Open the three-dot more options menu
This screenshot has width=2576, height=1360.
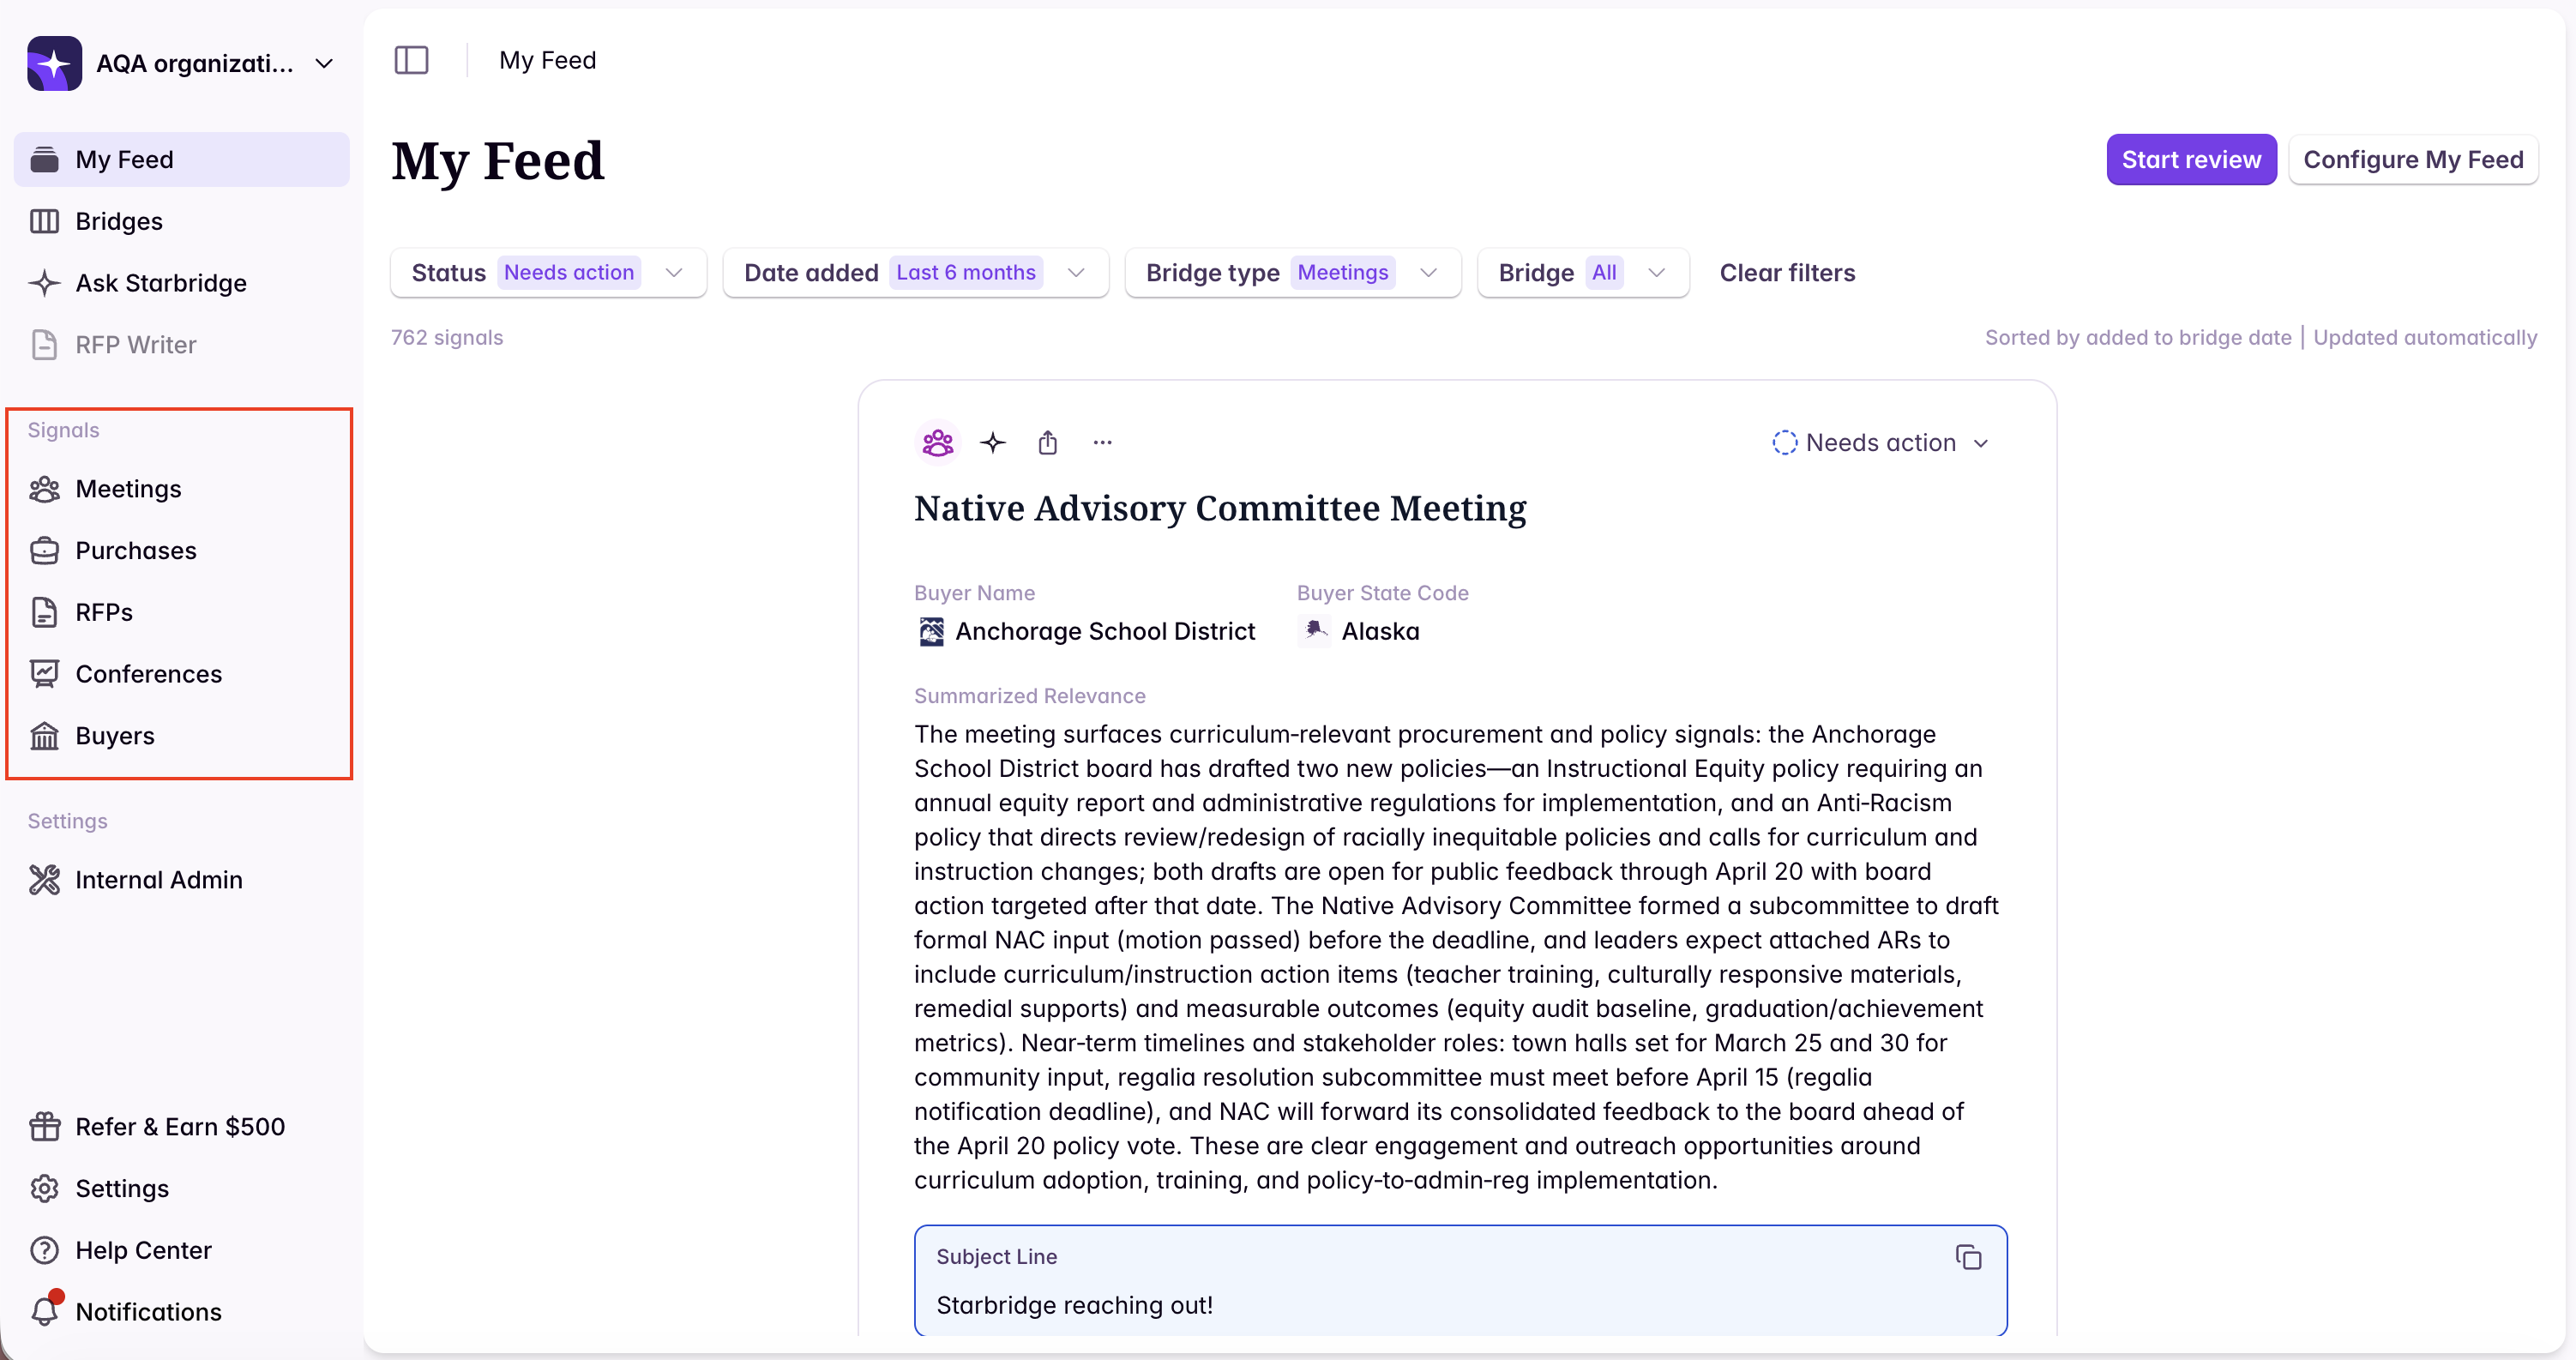tap(1102, 442)
